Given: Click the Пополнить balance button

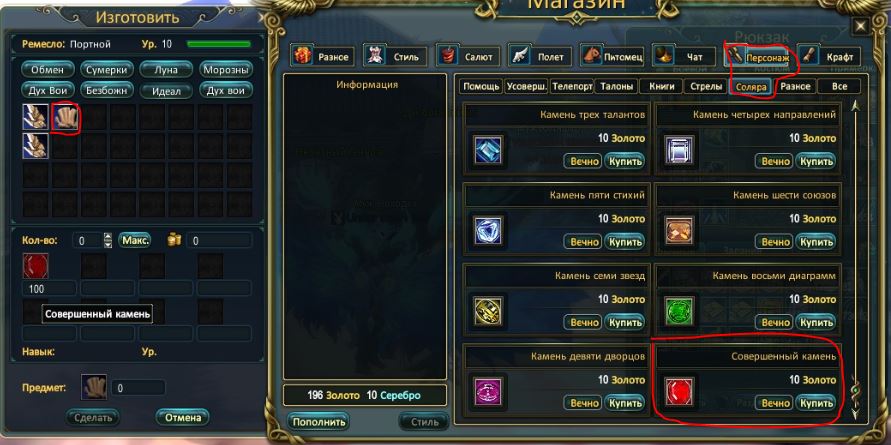Looking at the screenshot, I should point(318,422).
